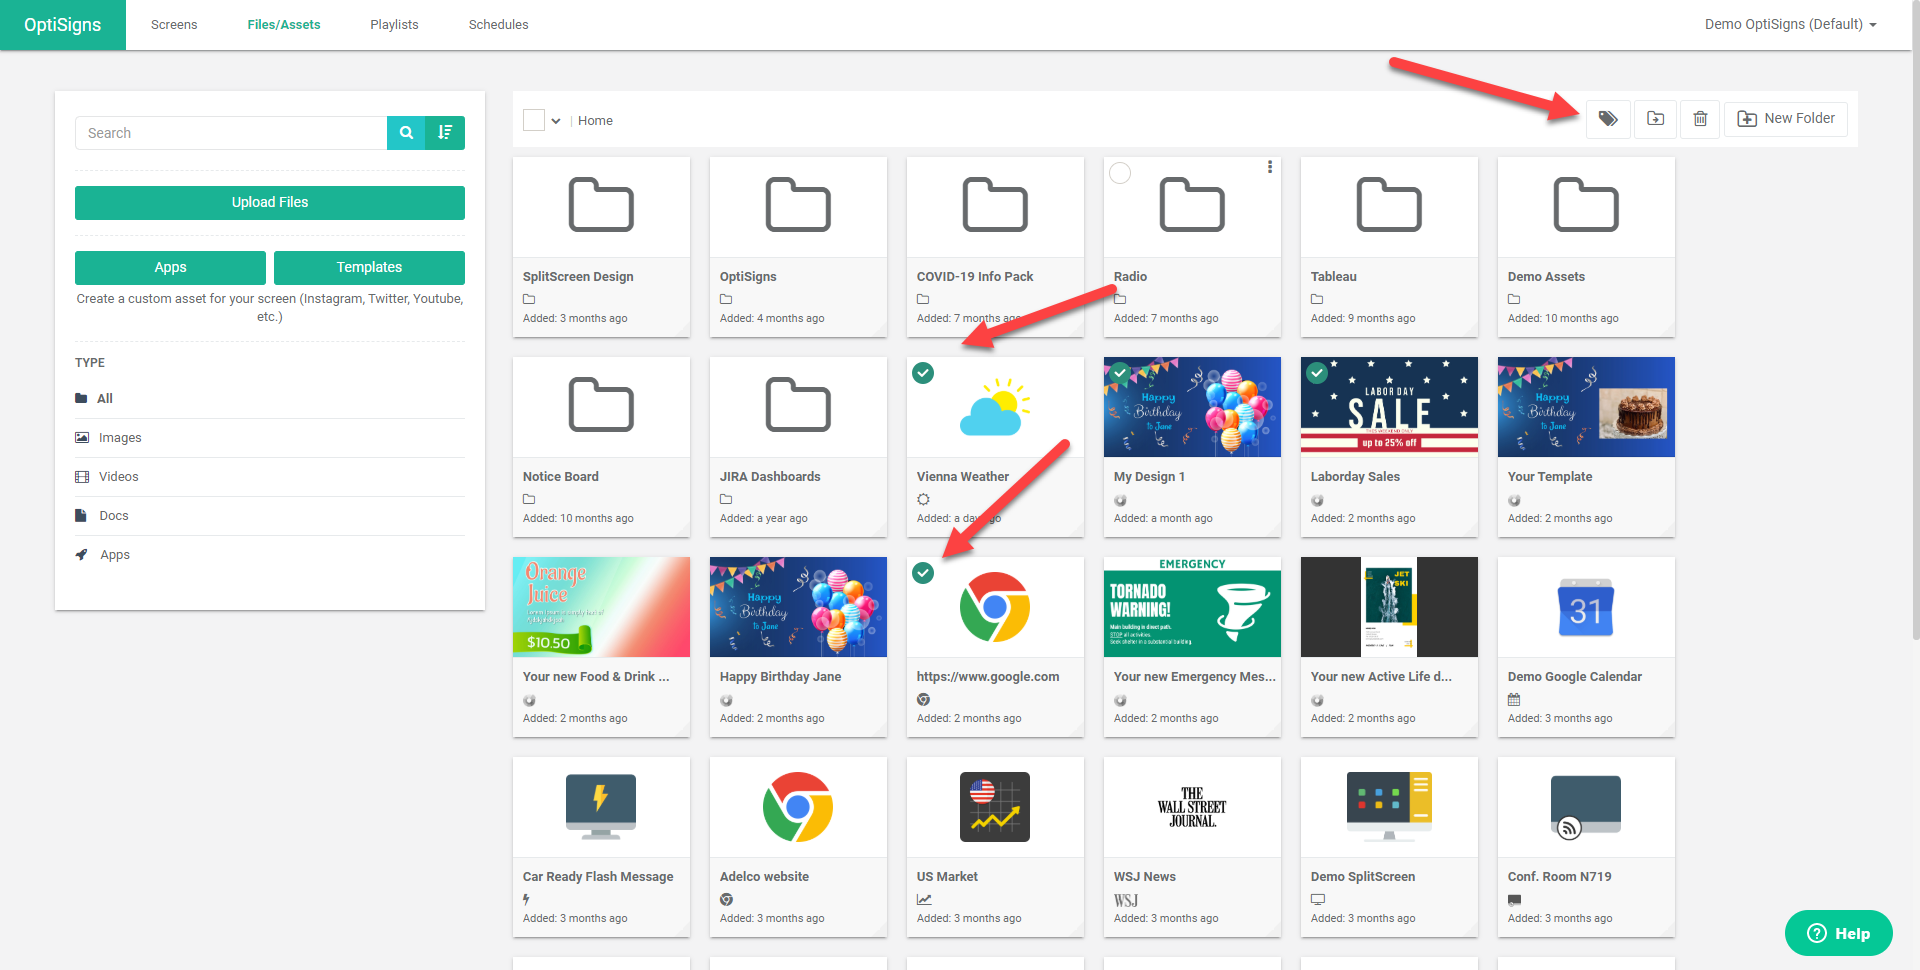Expand the select-all dropdown arrow

click(x=556, y=121)
